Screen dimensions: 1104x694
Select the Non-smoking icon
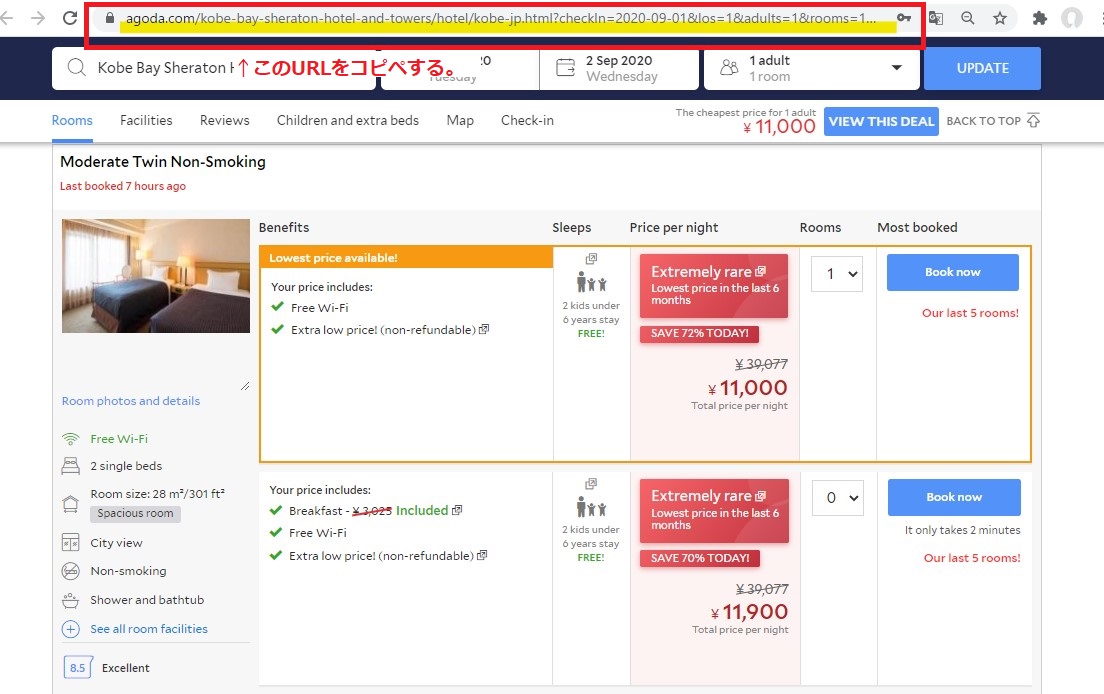pyautogui.click(x=70, y=571)
